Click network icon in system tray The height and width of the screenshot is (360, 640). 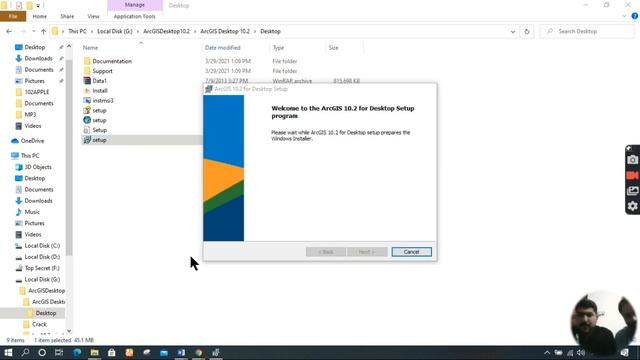pos(570,353)
